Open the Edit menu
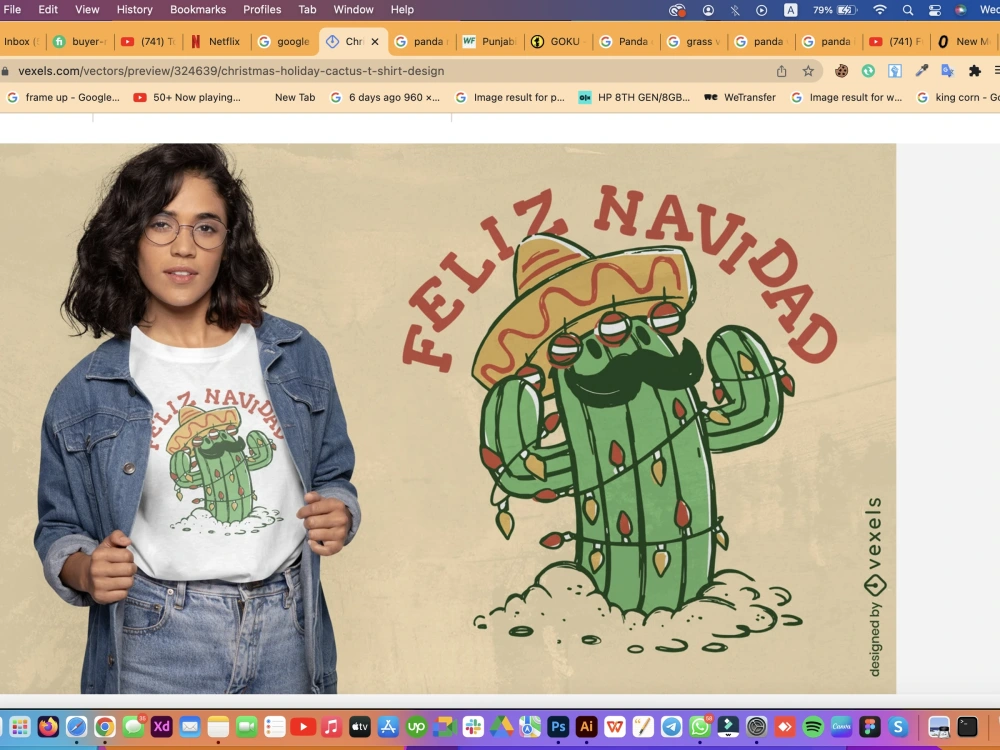The height and width of the screenshot is (750, 1000). (48, 10)
